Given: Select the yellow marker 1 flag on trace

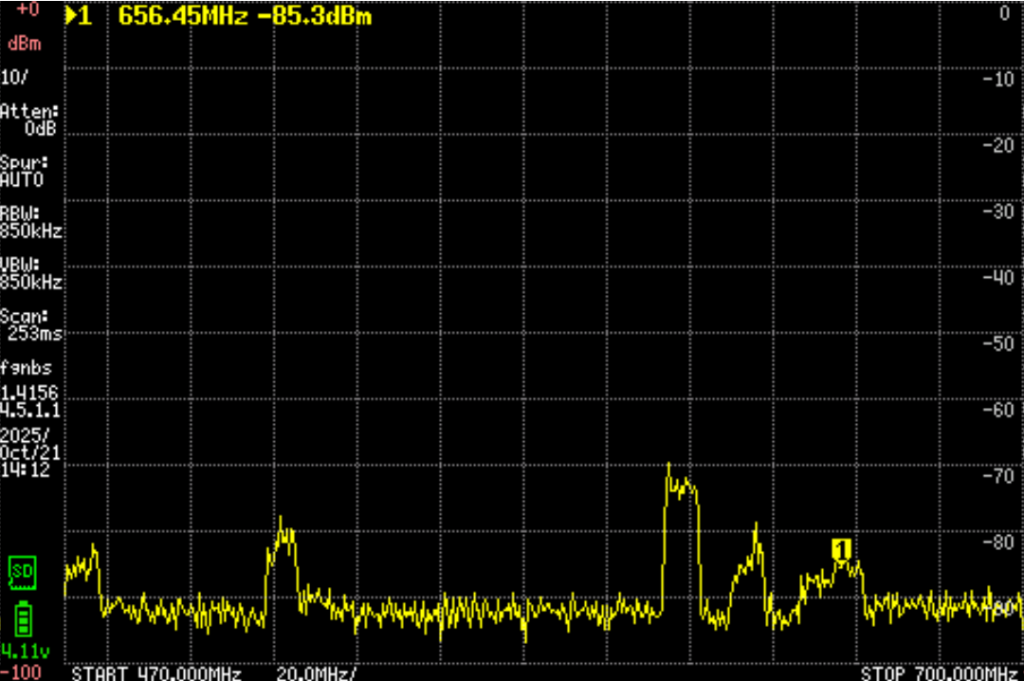Looking at the screenshot, I should point(841,548).
